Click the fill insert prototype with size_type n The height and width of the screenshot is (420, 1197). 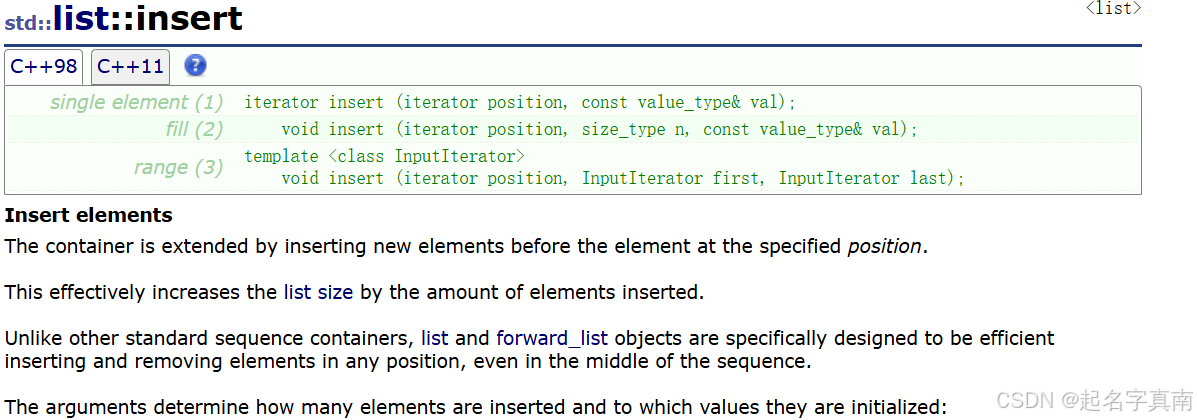(x=599, y=129)
